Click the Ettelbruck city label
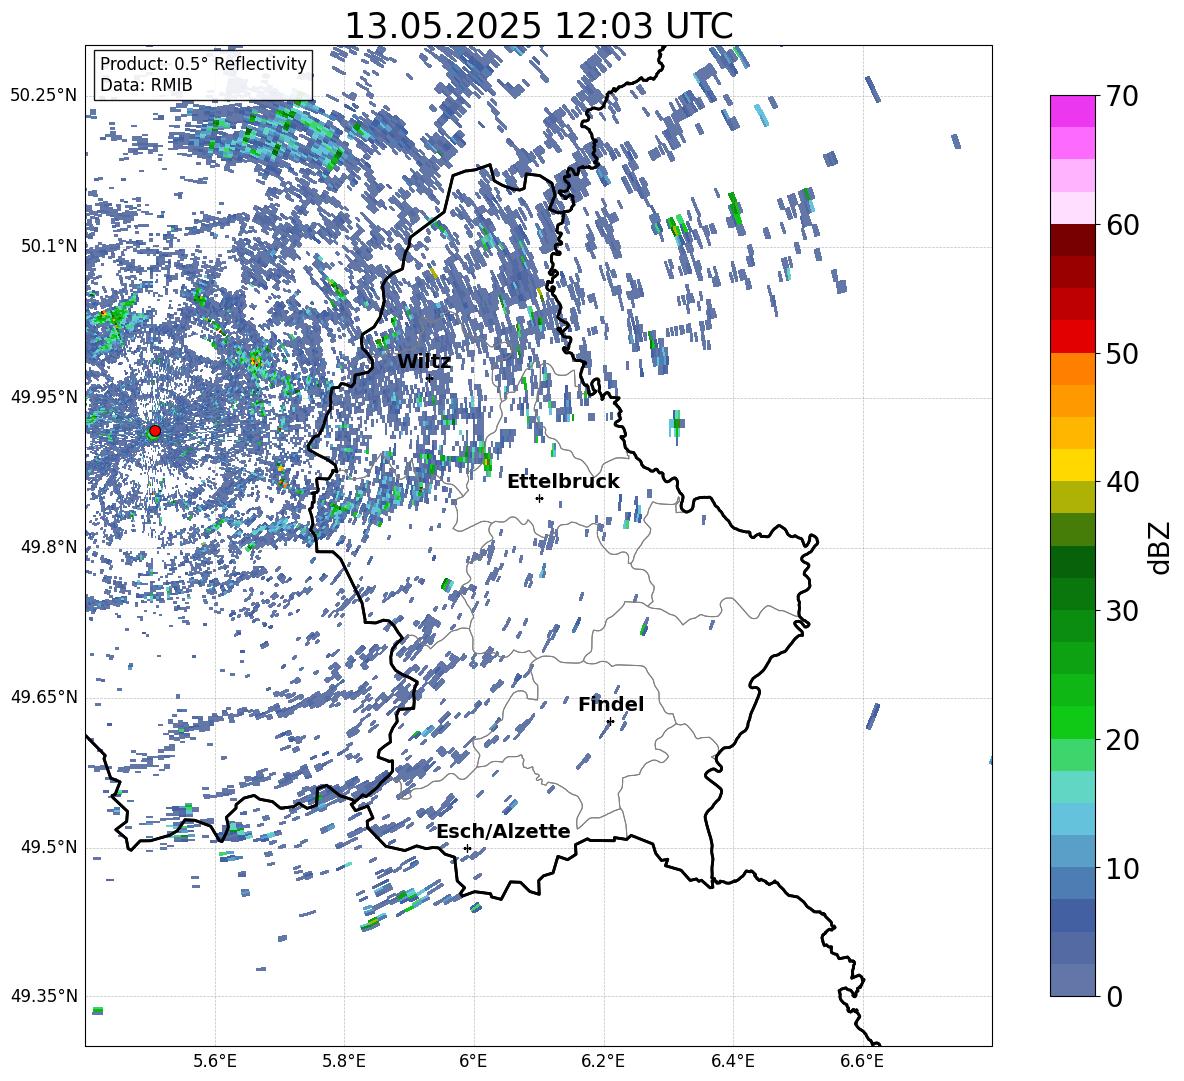This screenshot has width=1184, height=1081. [563, 482]
